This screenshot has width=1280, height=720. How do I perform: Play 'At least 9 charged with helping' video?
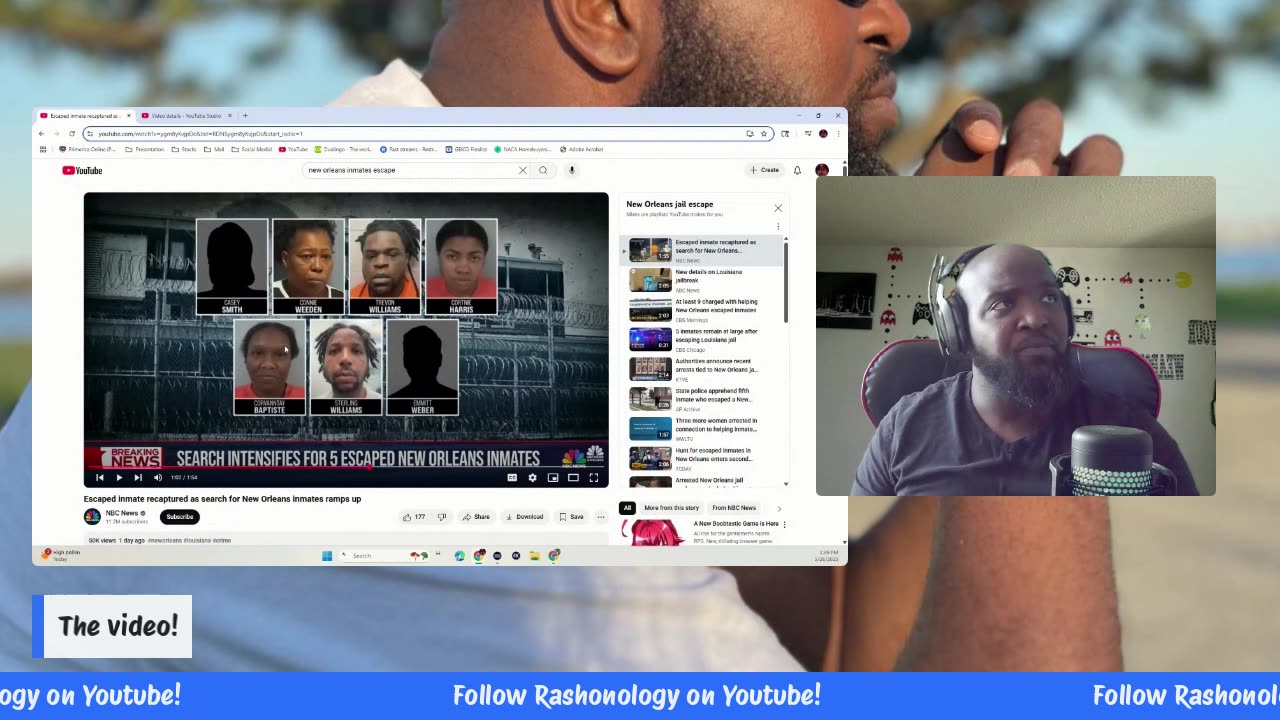click(x=703, y=310)
